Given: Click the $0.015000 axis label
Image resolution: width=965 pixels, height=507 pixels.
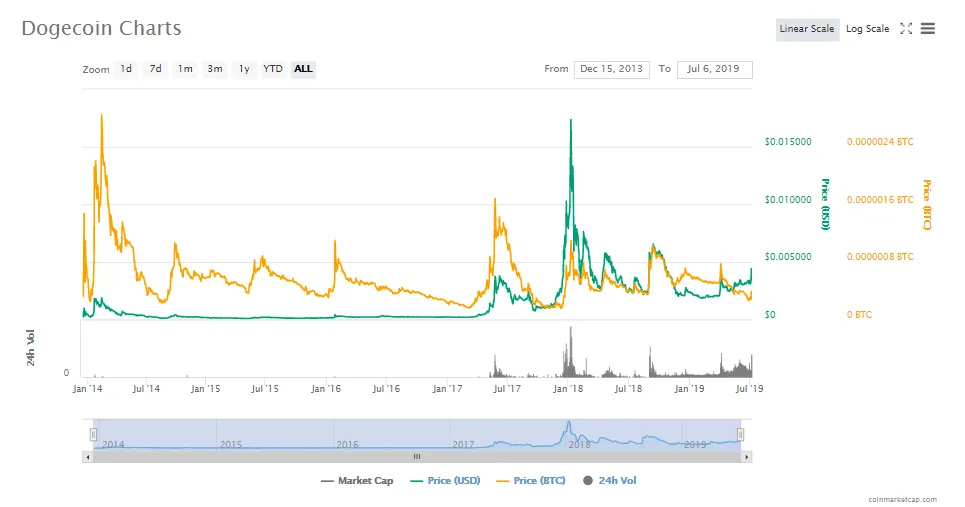Looking at the screenshot, I should click(788, 142).
